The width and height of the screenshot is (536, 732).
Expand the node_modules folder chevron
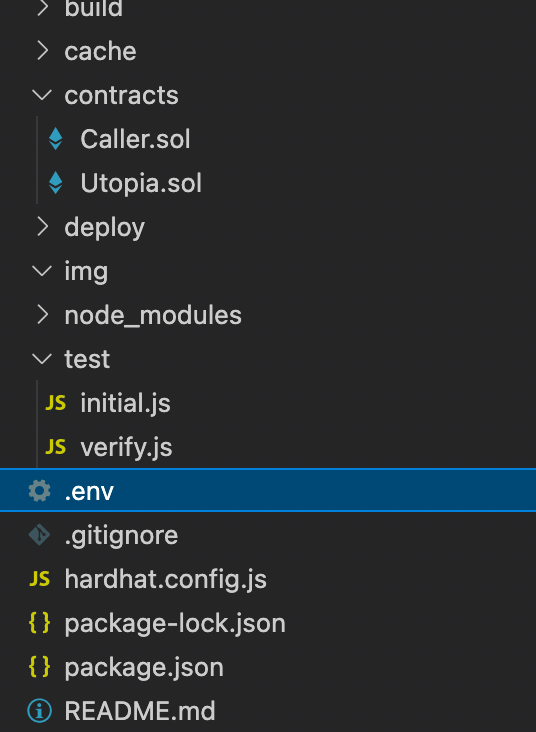click(42, 315)
